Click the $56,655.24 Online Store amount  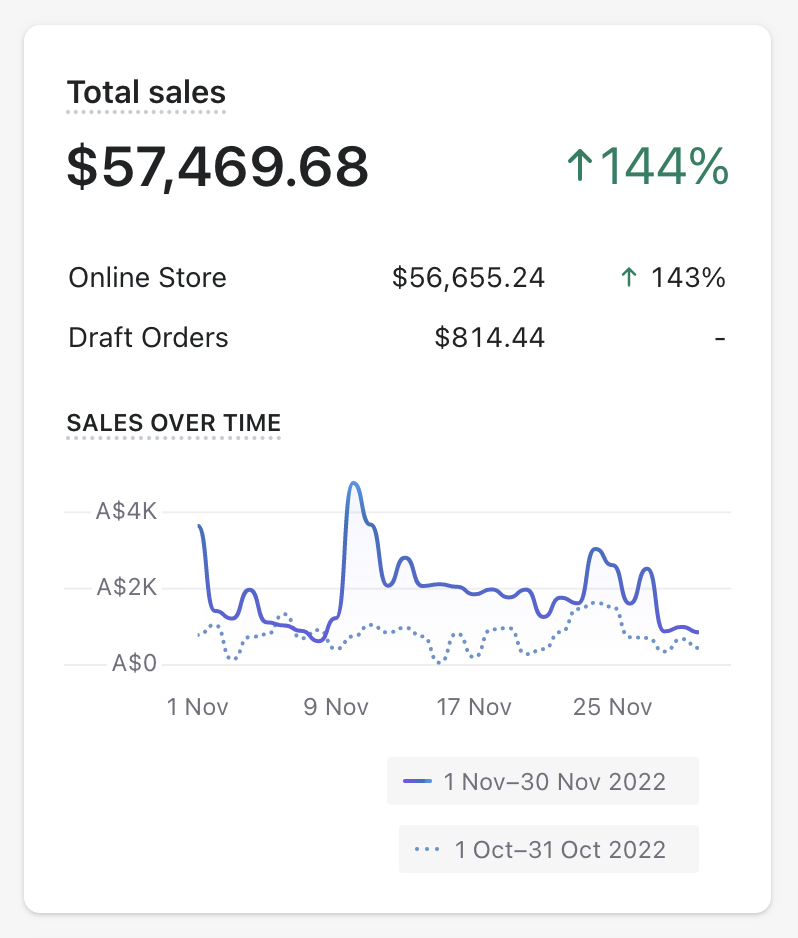468,278
